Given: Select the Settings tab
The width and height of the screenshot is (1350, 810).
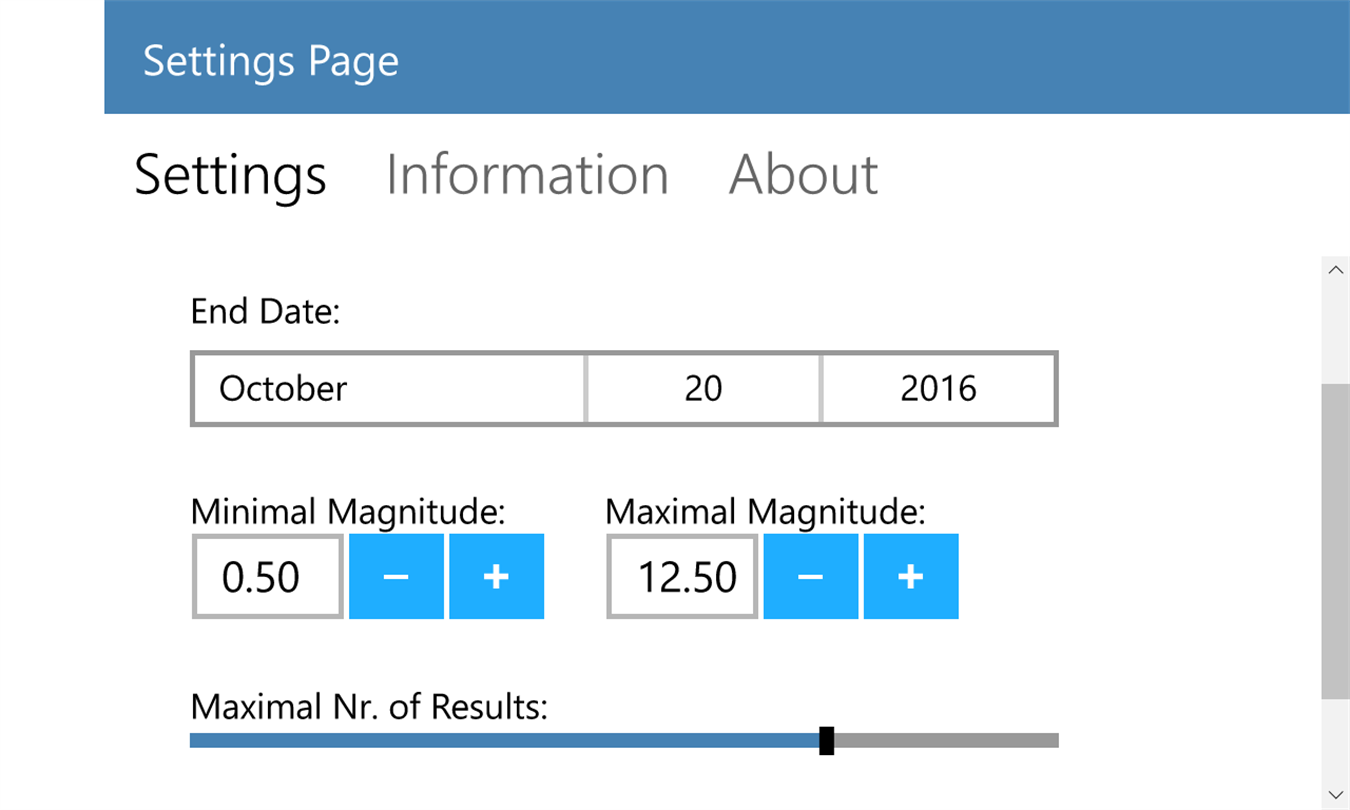Looking at the screenshot, I should pyautogui.click(x=230, y=175).
